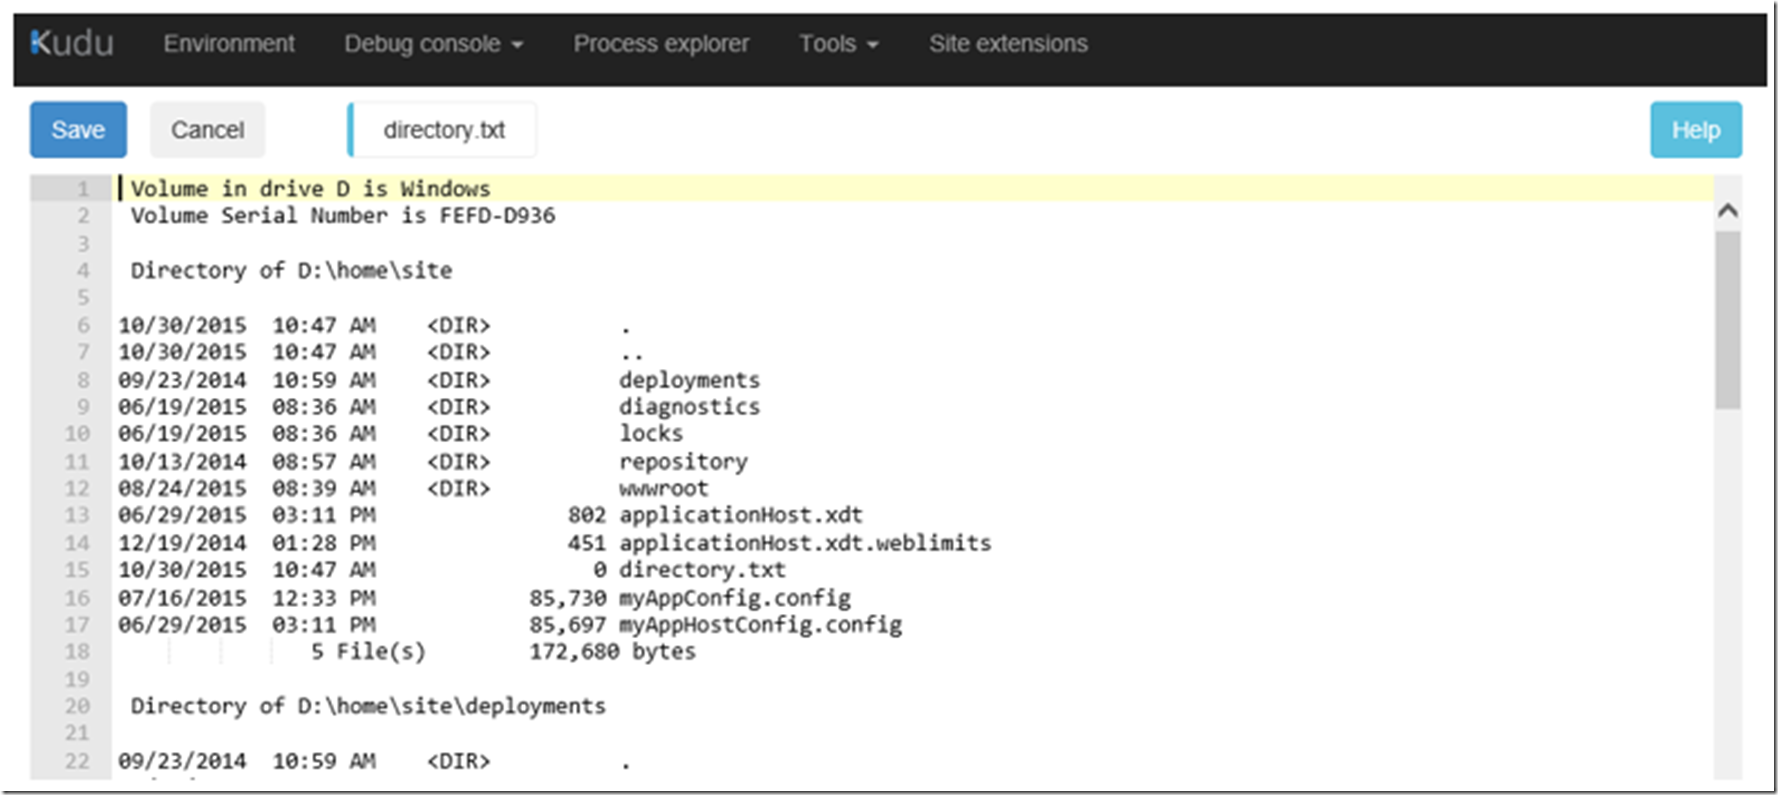This screenshot has height=795, width=1778.
Task: Place cursor on the deployments directory line
Action: (x=688, y=380)
